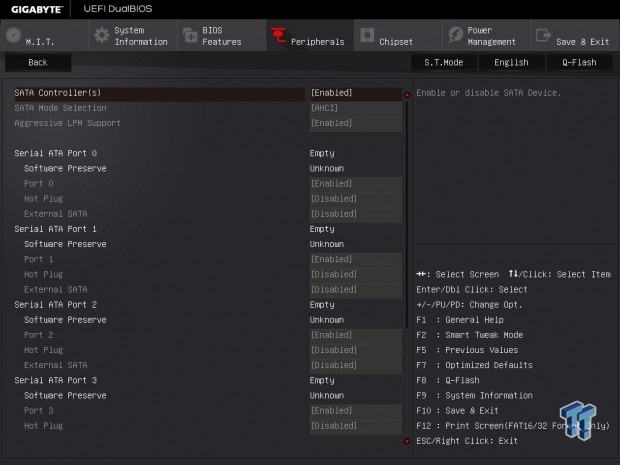Open SATA Controller(s) Enabled value
The width and height of the screenshot is (620, 465).
(x=356, y=93)
